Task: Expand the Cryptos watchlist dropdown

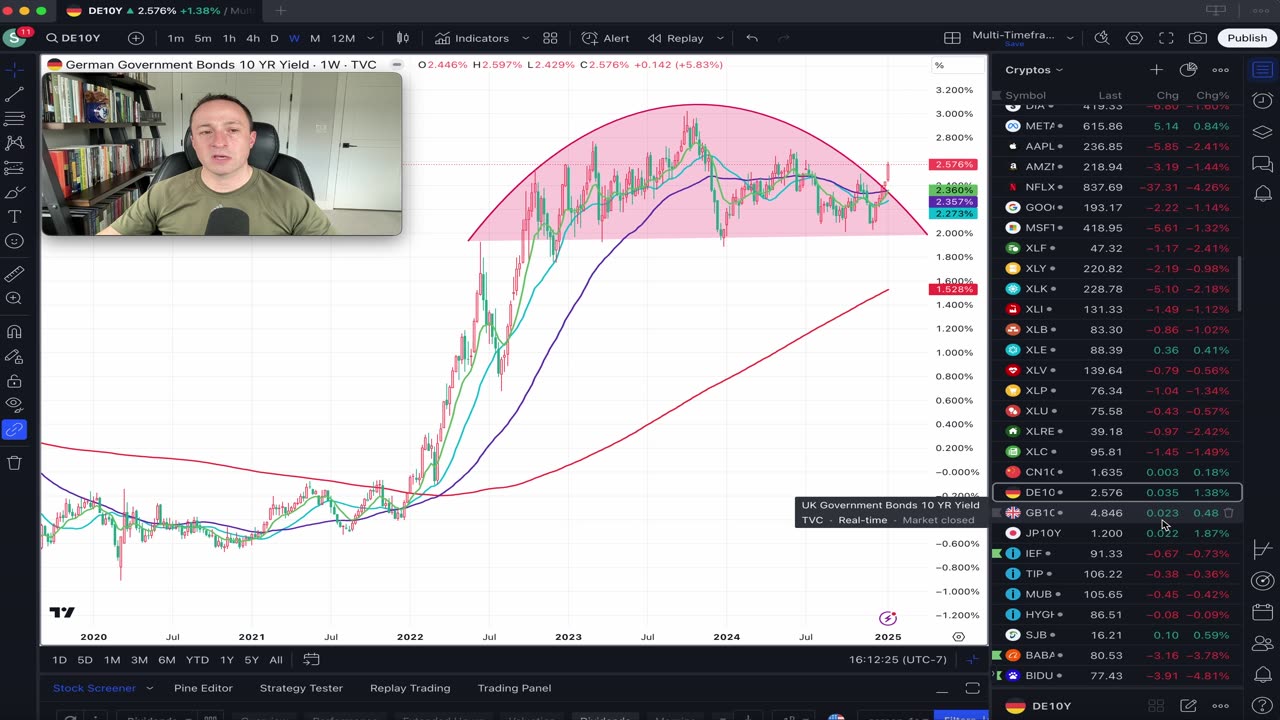Action: pyautogui.click(x=1034, y=70)
